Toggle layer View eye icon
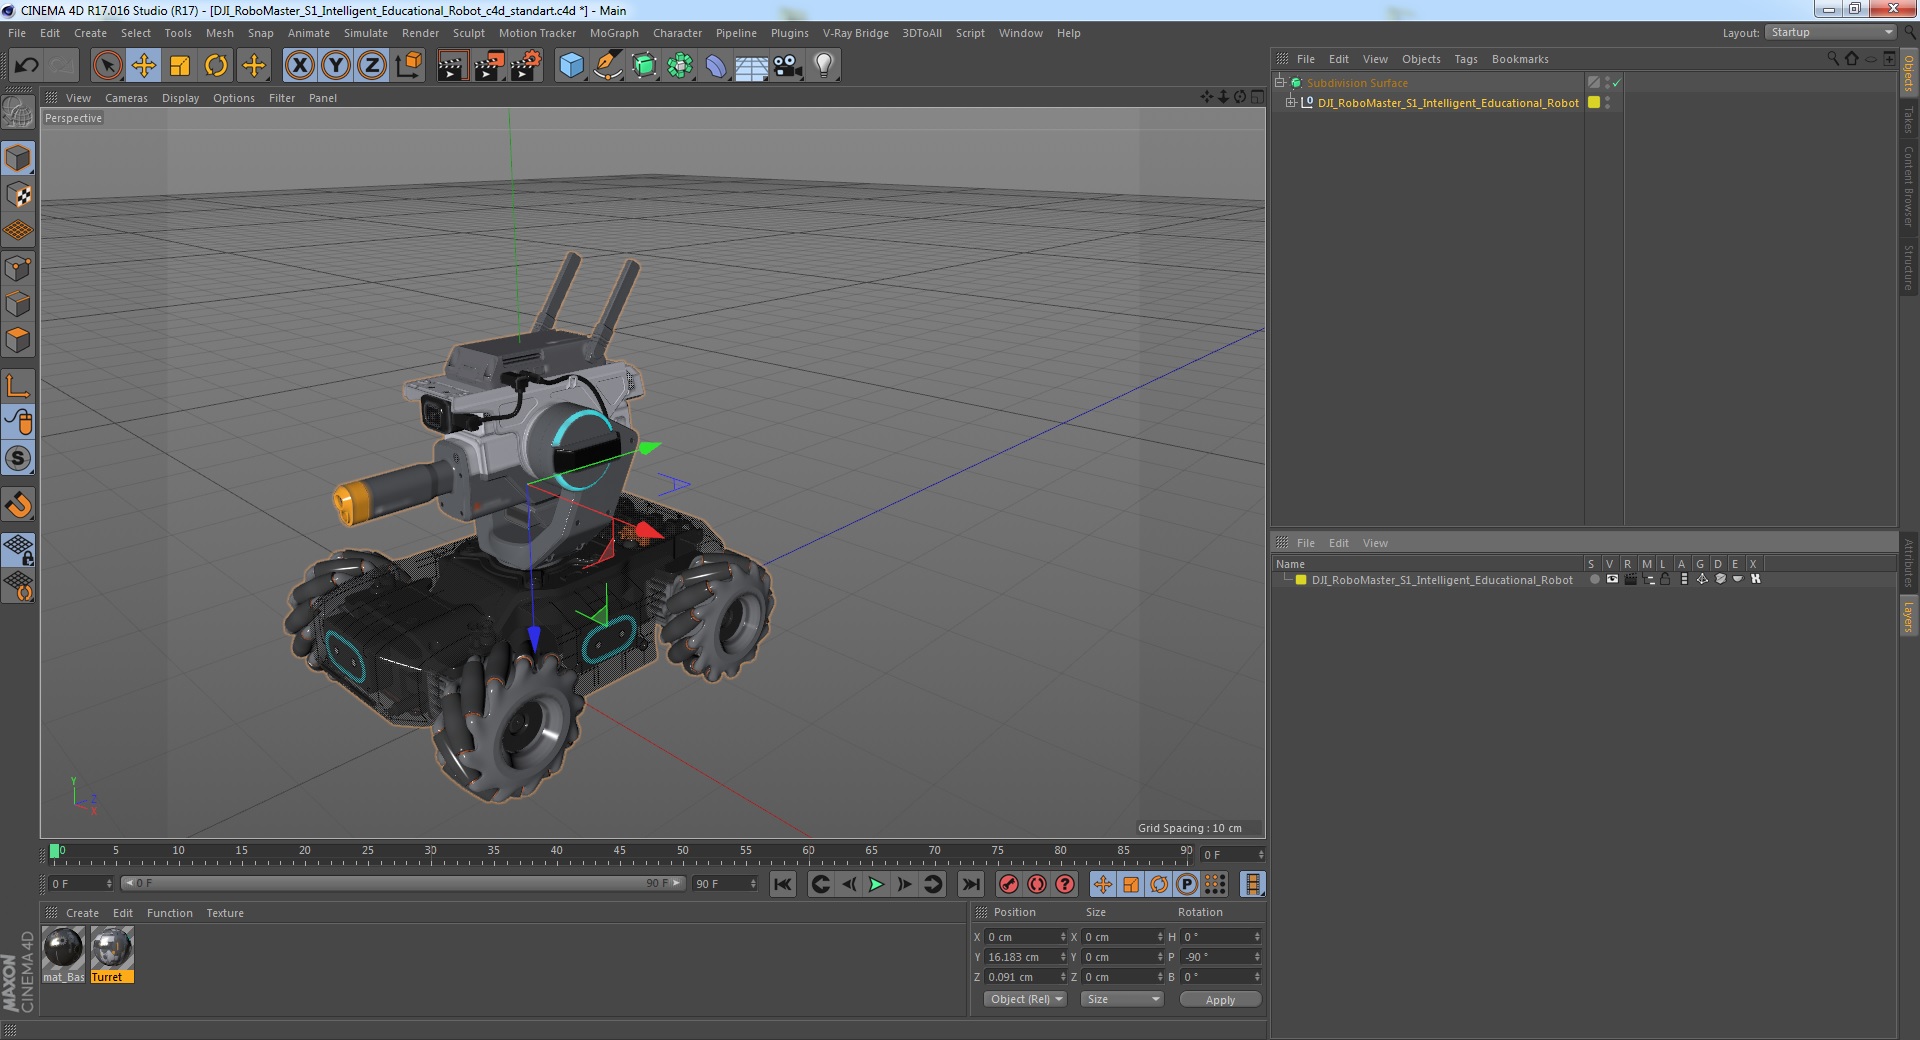Viewport: 1920px width, 1040px height. pyautogui.click(x=1612, y=579)
